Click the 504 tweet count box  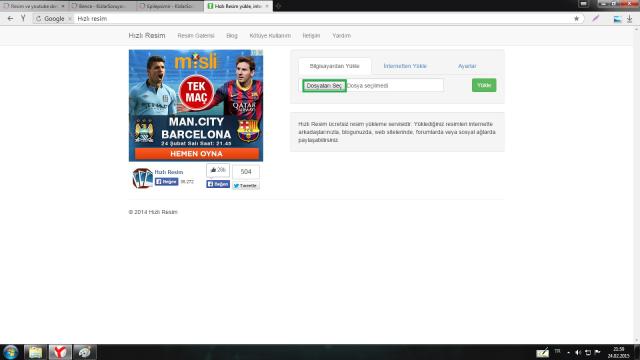coord(246,172)
